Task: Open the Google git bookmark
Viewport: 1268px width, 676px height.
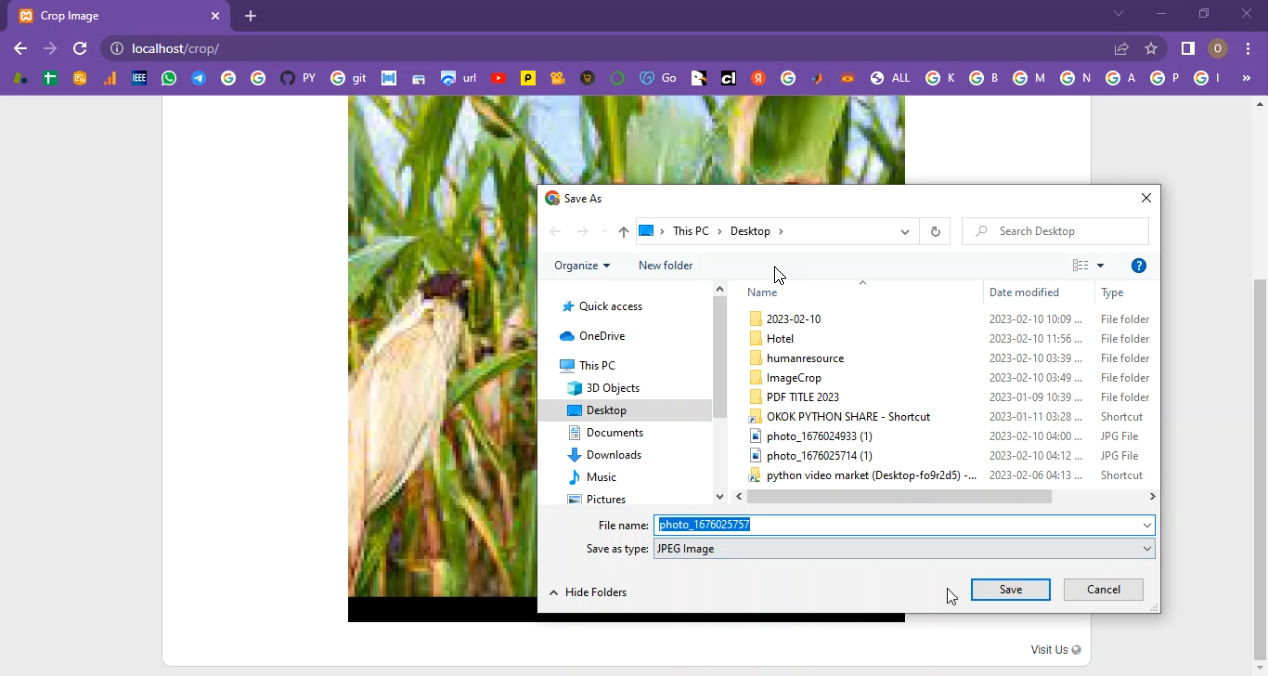Action: click(348, 78)
